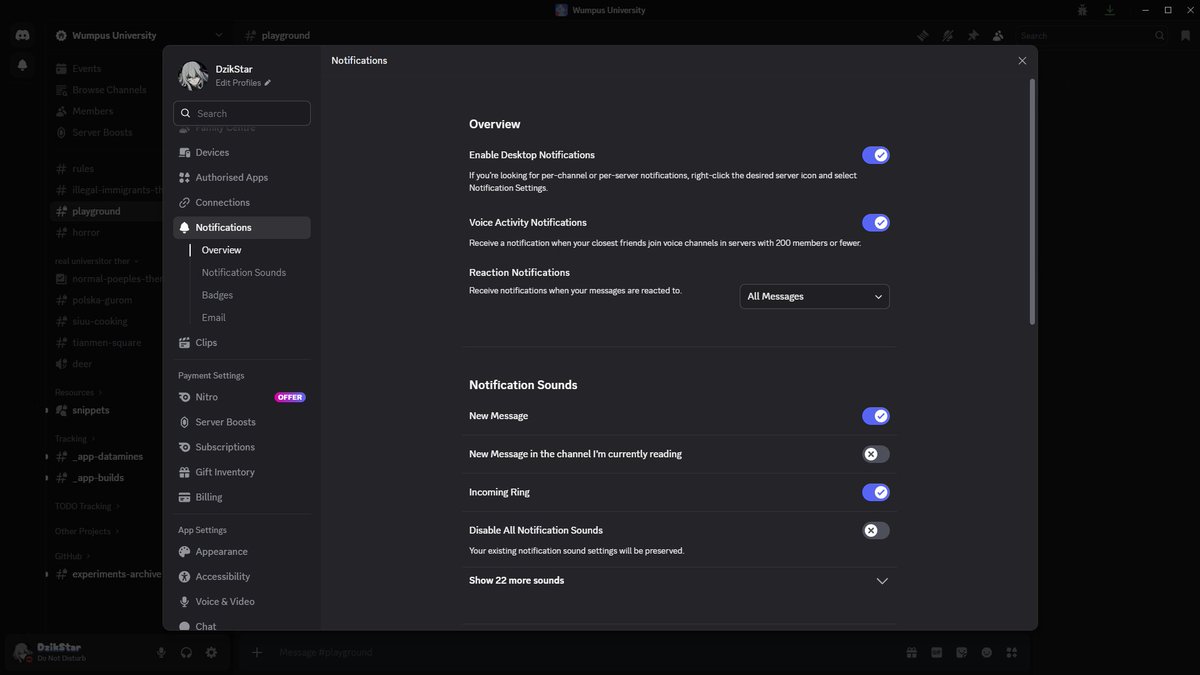The image size is (1200, 675).
Task: Click the Devices monitor icon
Action: point(185,152)
